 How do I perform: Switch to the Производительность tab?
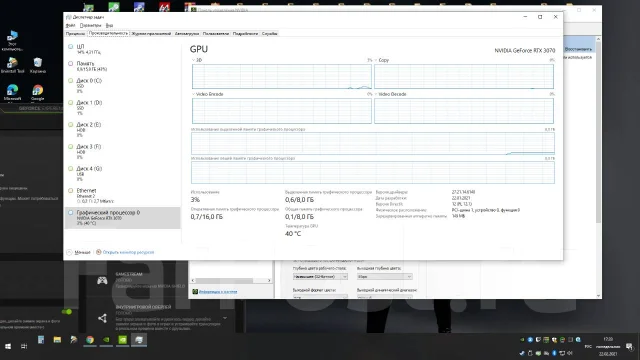pyautogui.click(x=109, y=33)
